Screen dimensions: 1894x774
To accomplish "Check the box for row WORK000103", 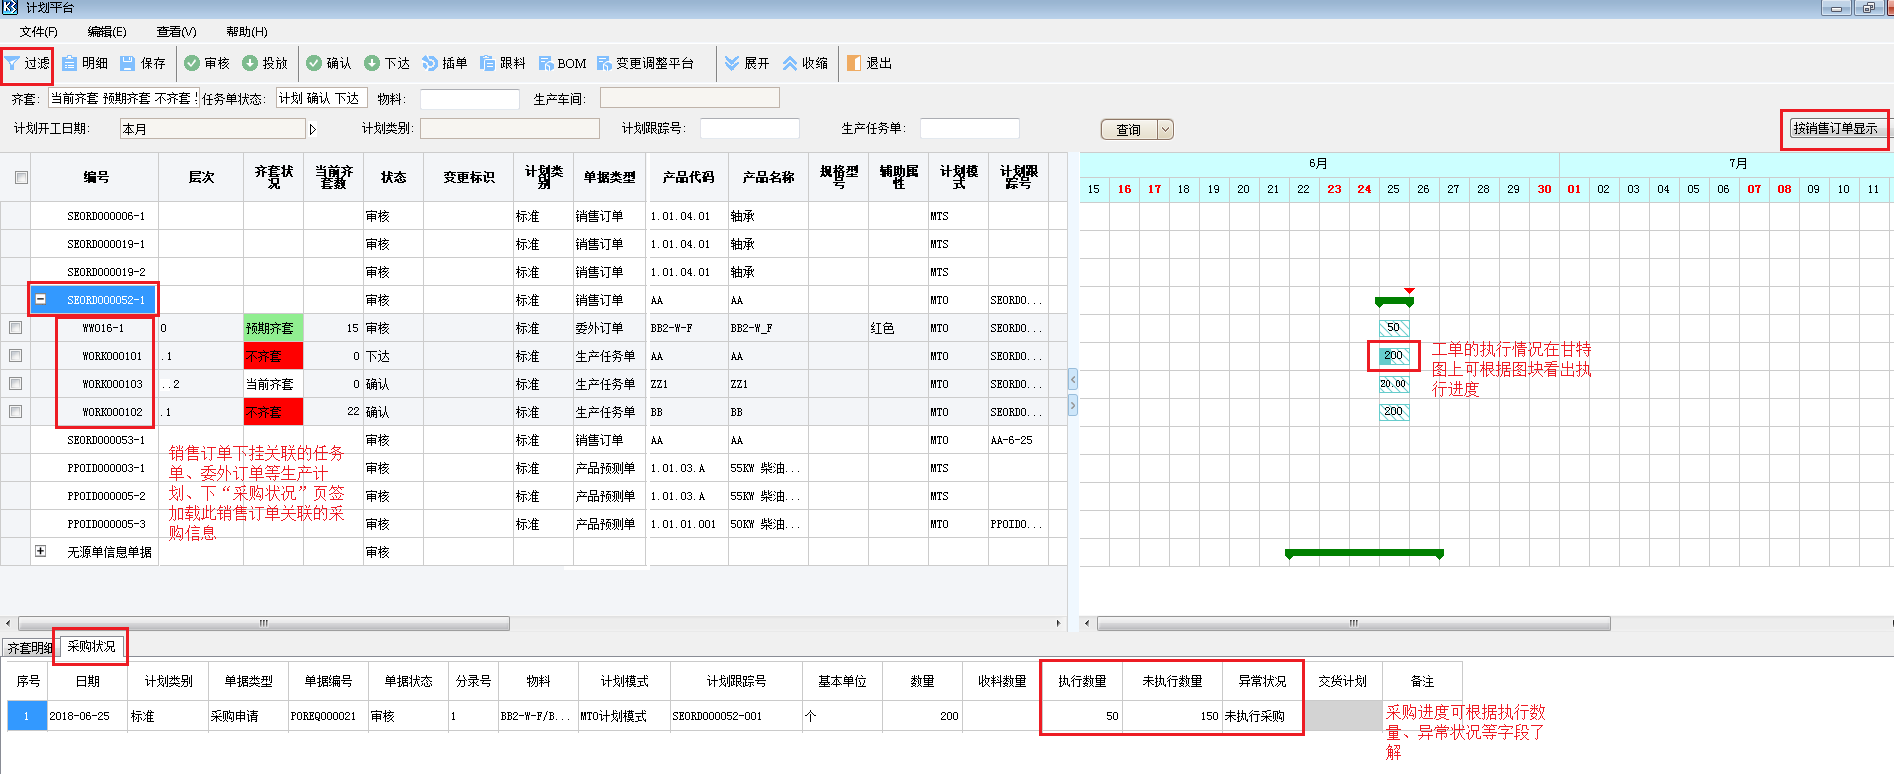I will click(x=15, y=384).
